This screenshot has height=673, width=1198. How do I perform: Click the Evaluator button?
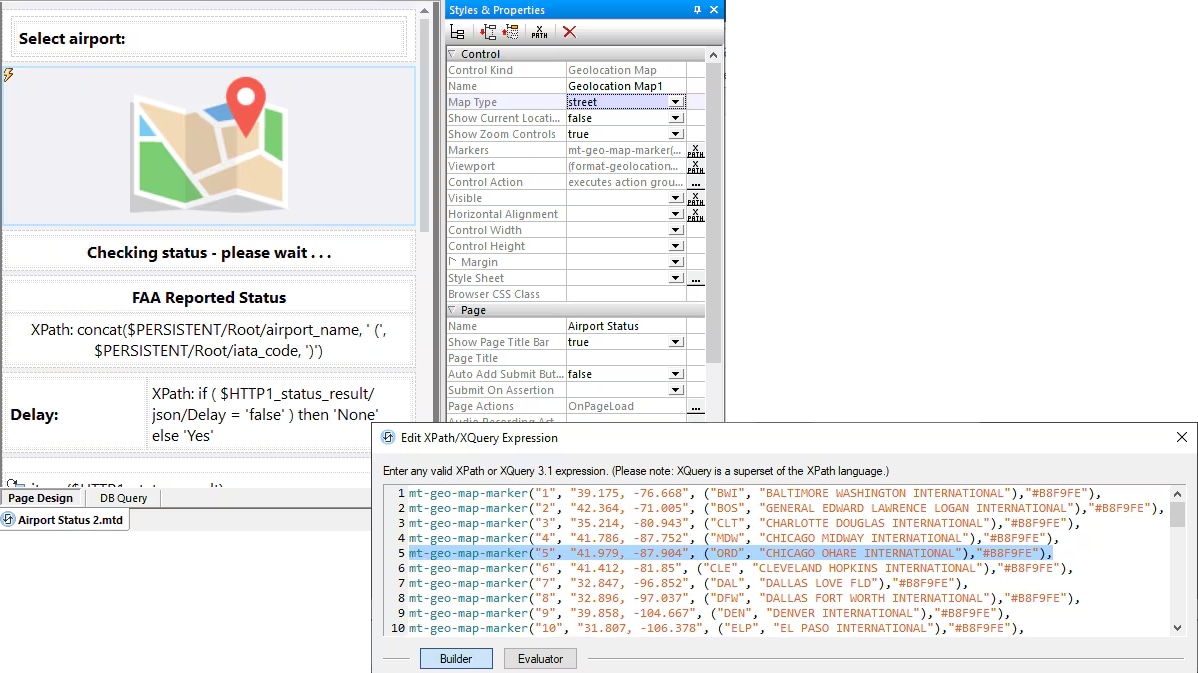tap(540, 658)
